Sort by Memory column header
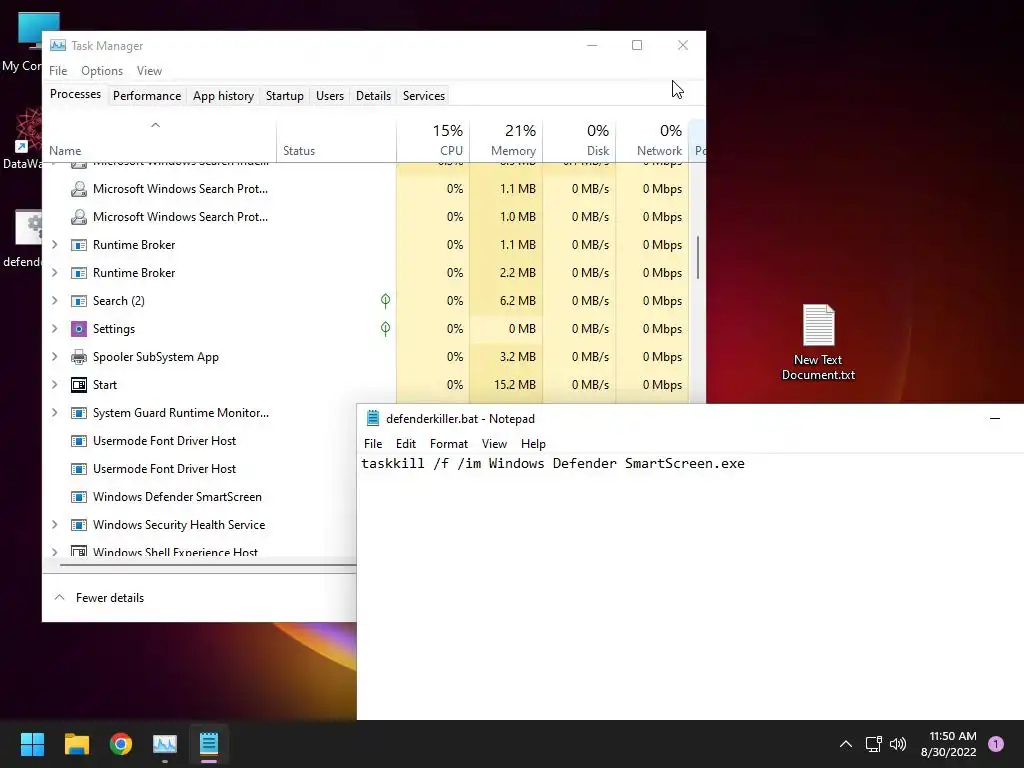The width and height of the screenshot is (1024, 768). (x=506, y=140)
